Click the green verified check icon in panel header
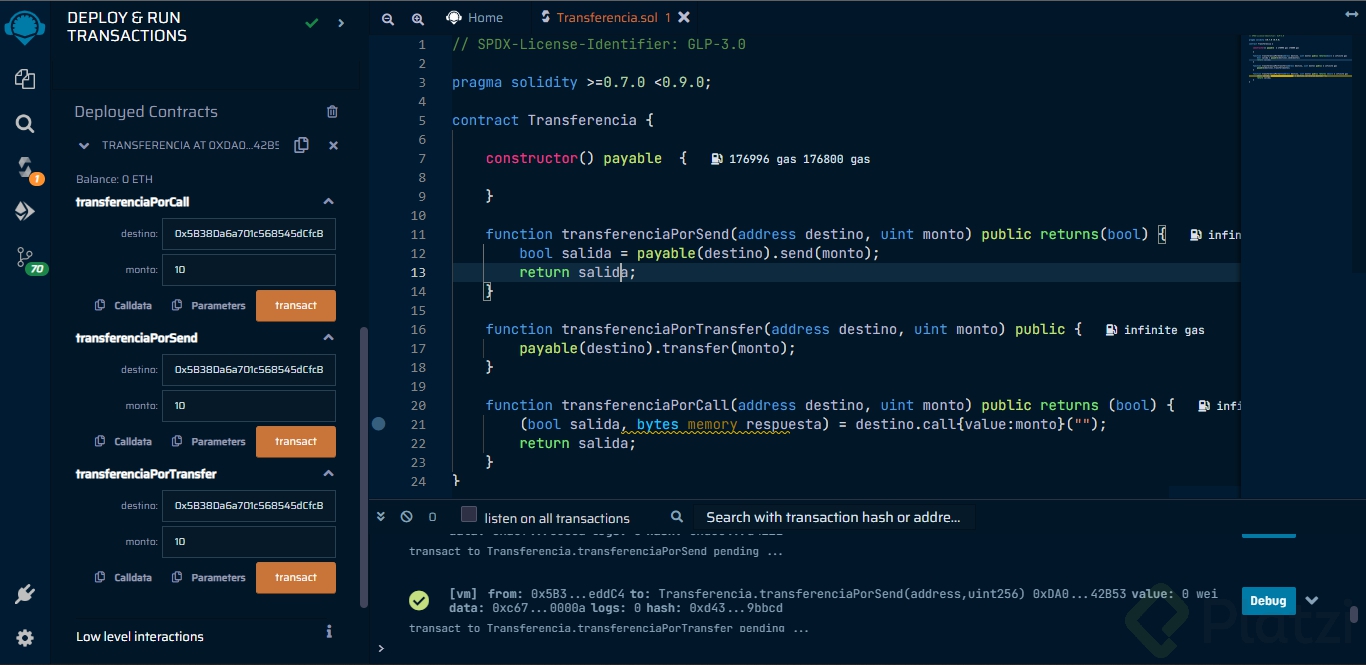 312,22
